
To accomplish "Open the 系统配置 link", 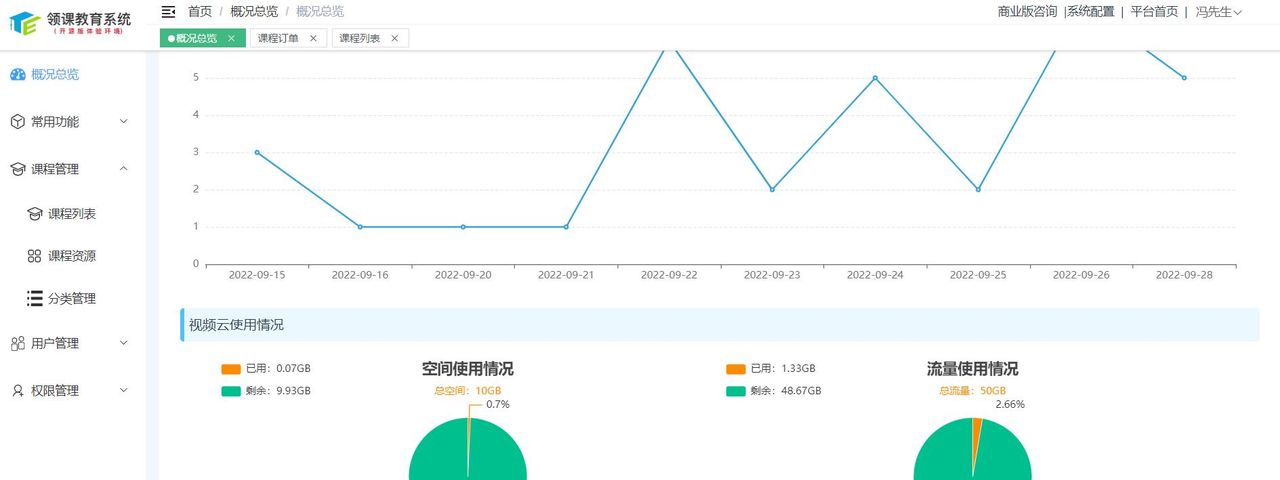I will 1090,12.
